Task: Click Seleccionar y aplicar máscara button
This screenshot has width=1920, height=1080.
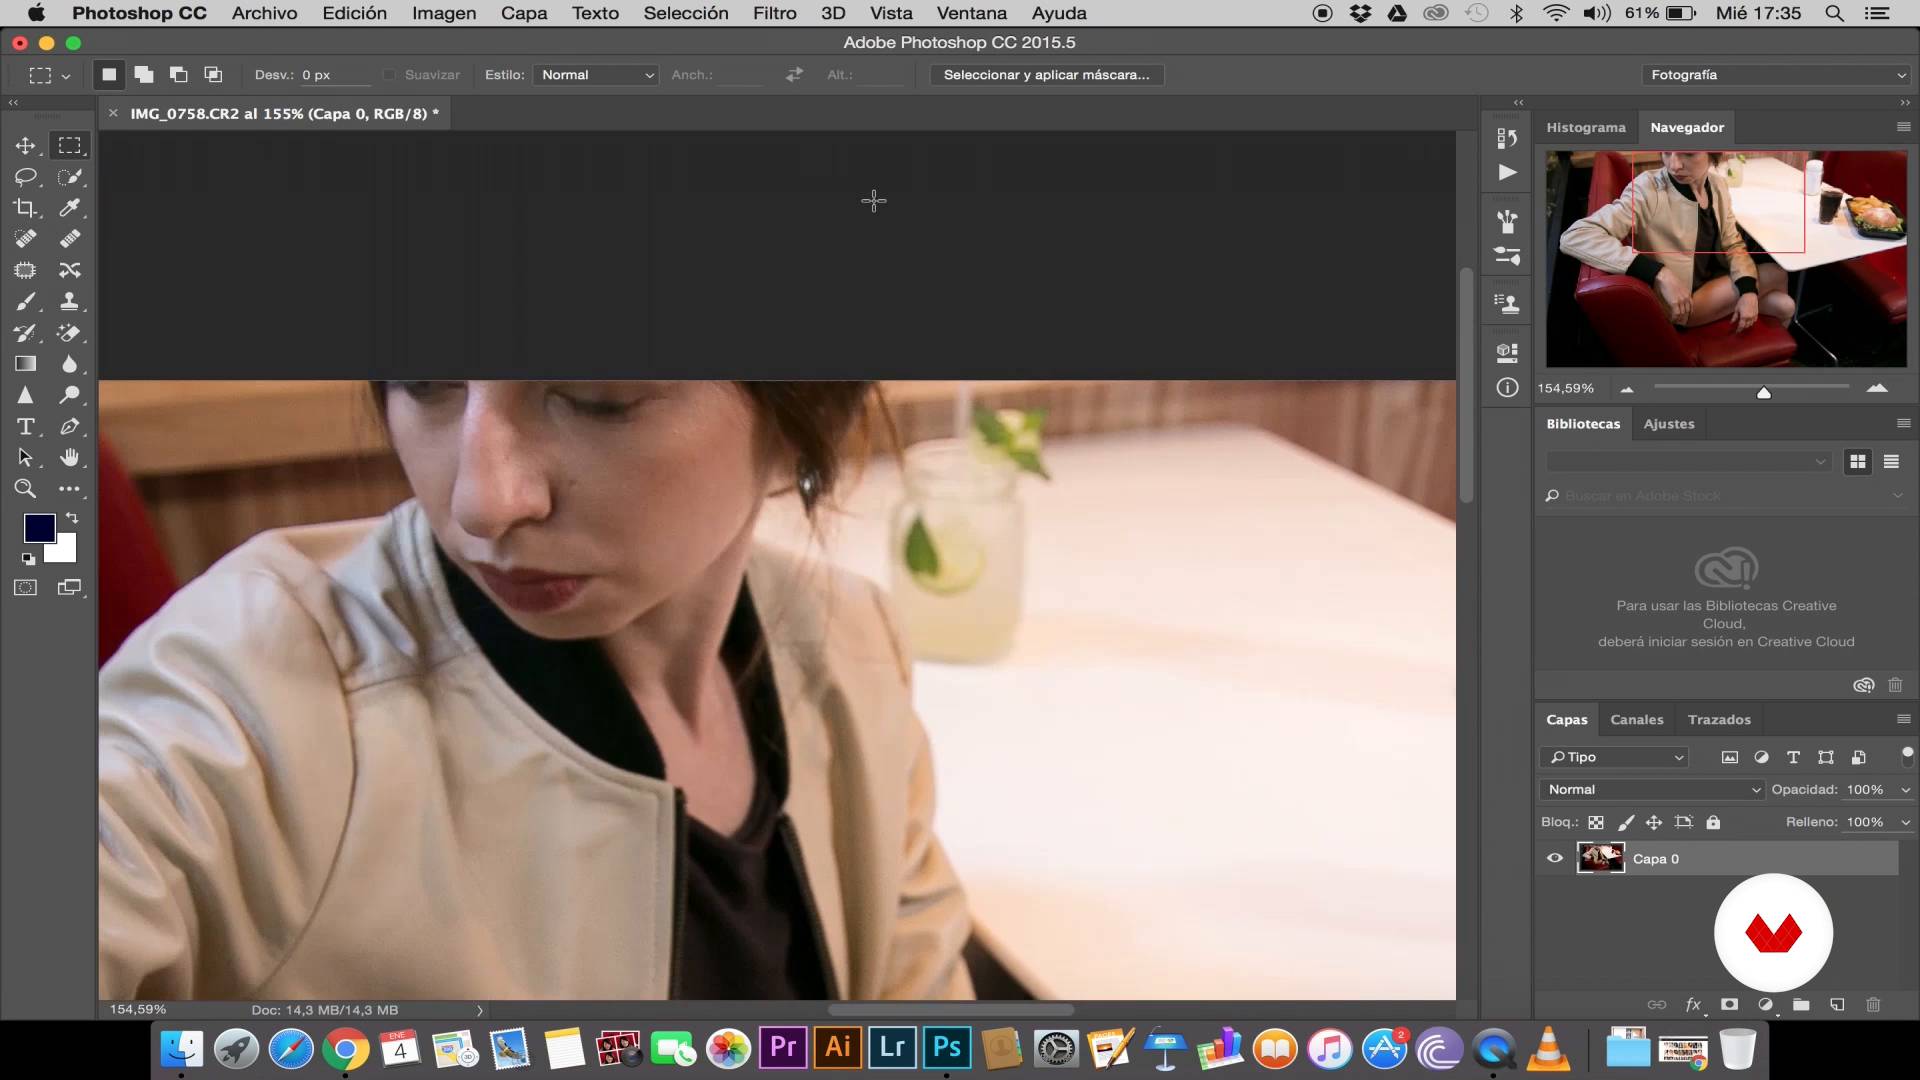Action: point(1046,75)
